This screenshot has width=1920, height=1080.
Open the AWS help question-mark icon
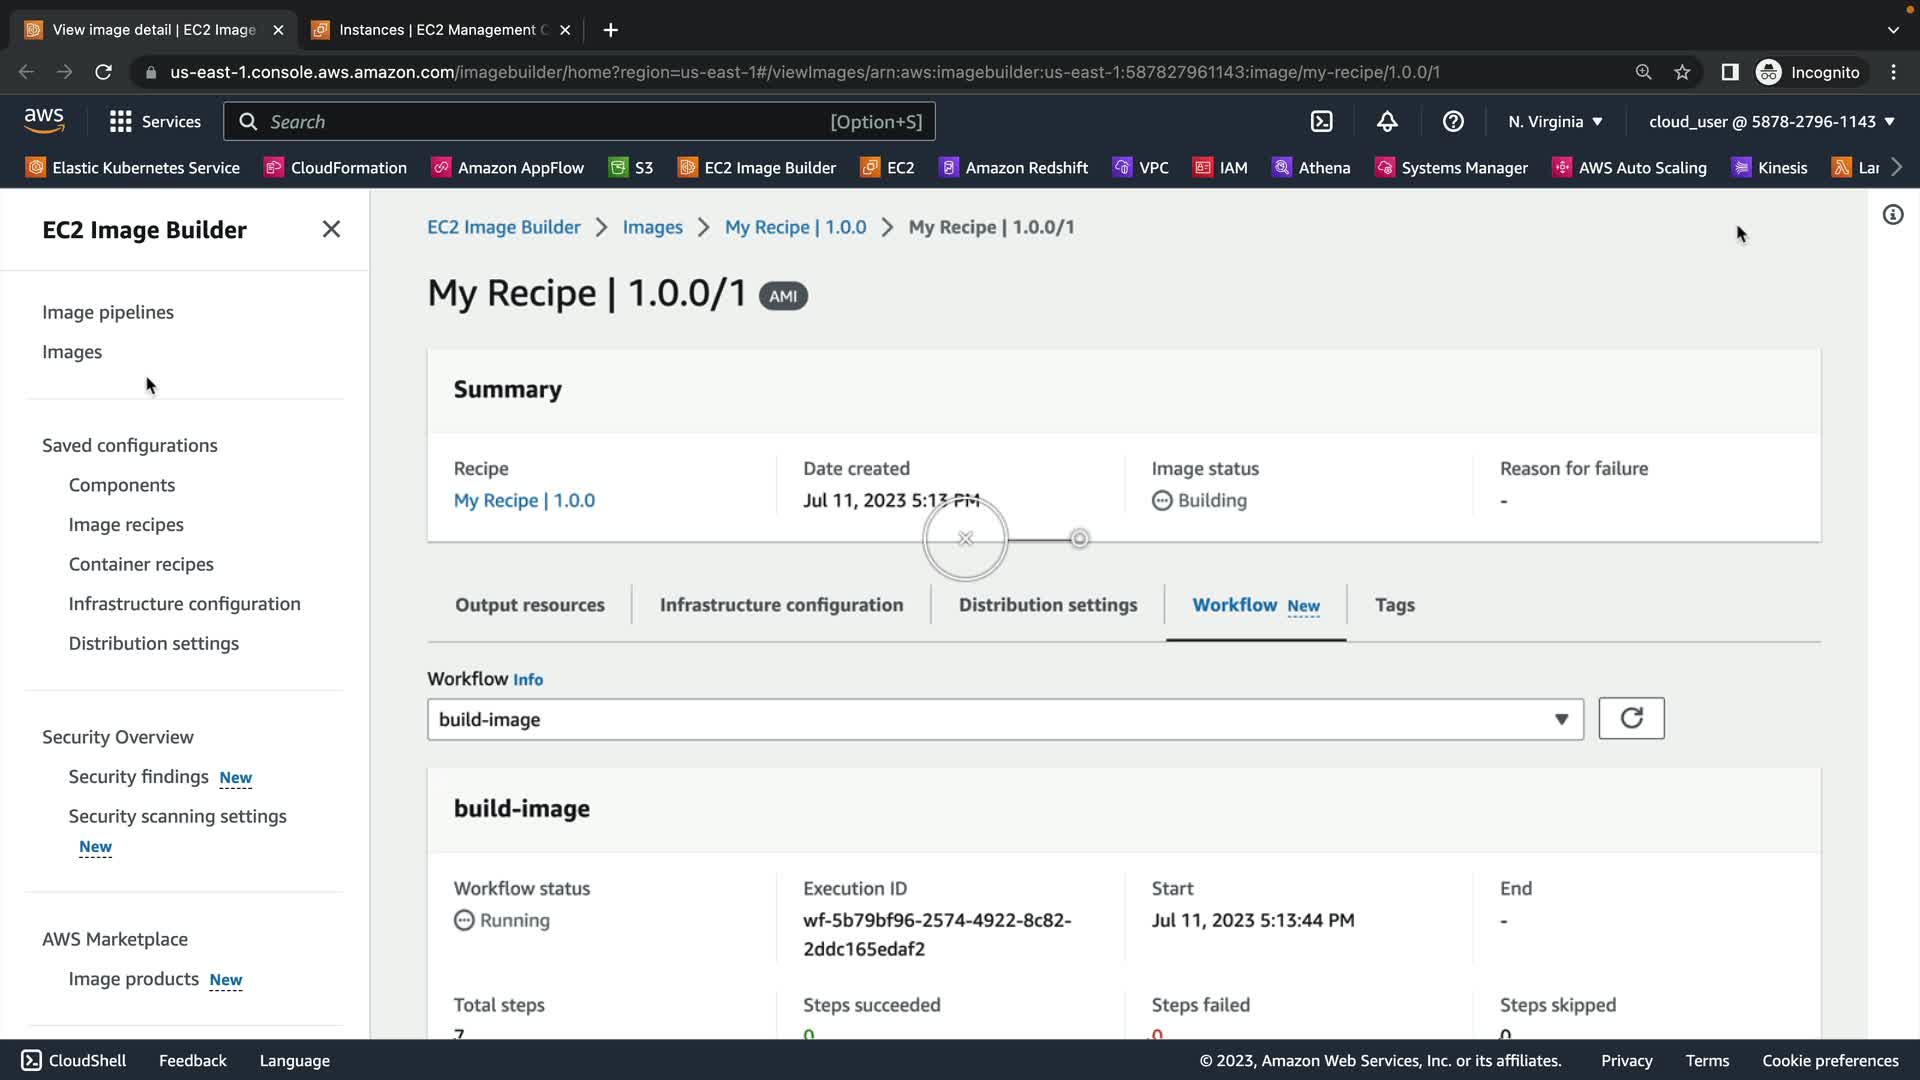(x=1453, y=122)
